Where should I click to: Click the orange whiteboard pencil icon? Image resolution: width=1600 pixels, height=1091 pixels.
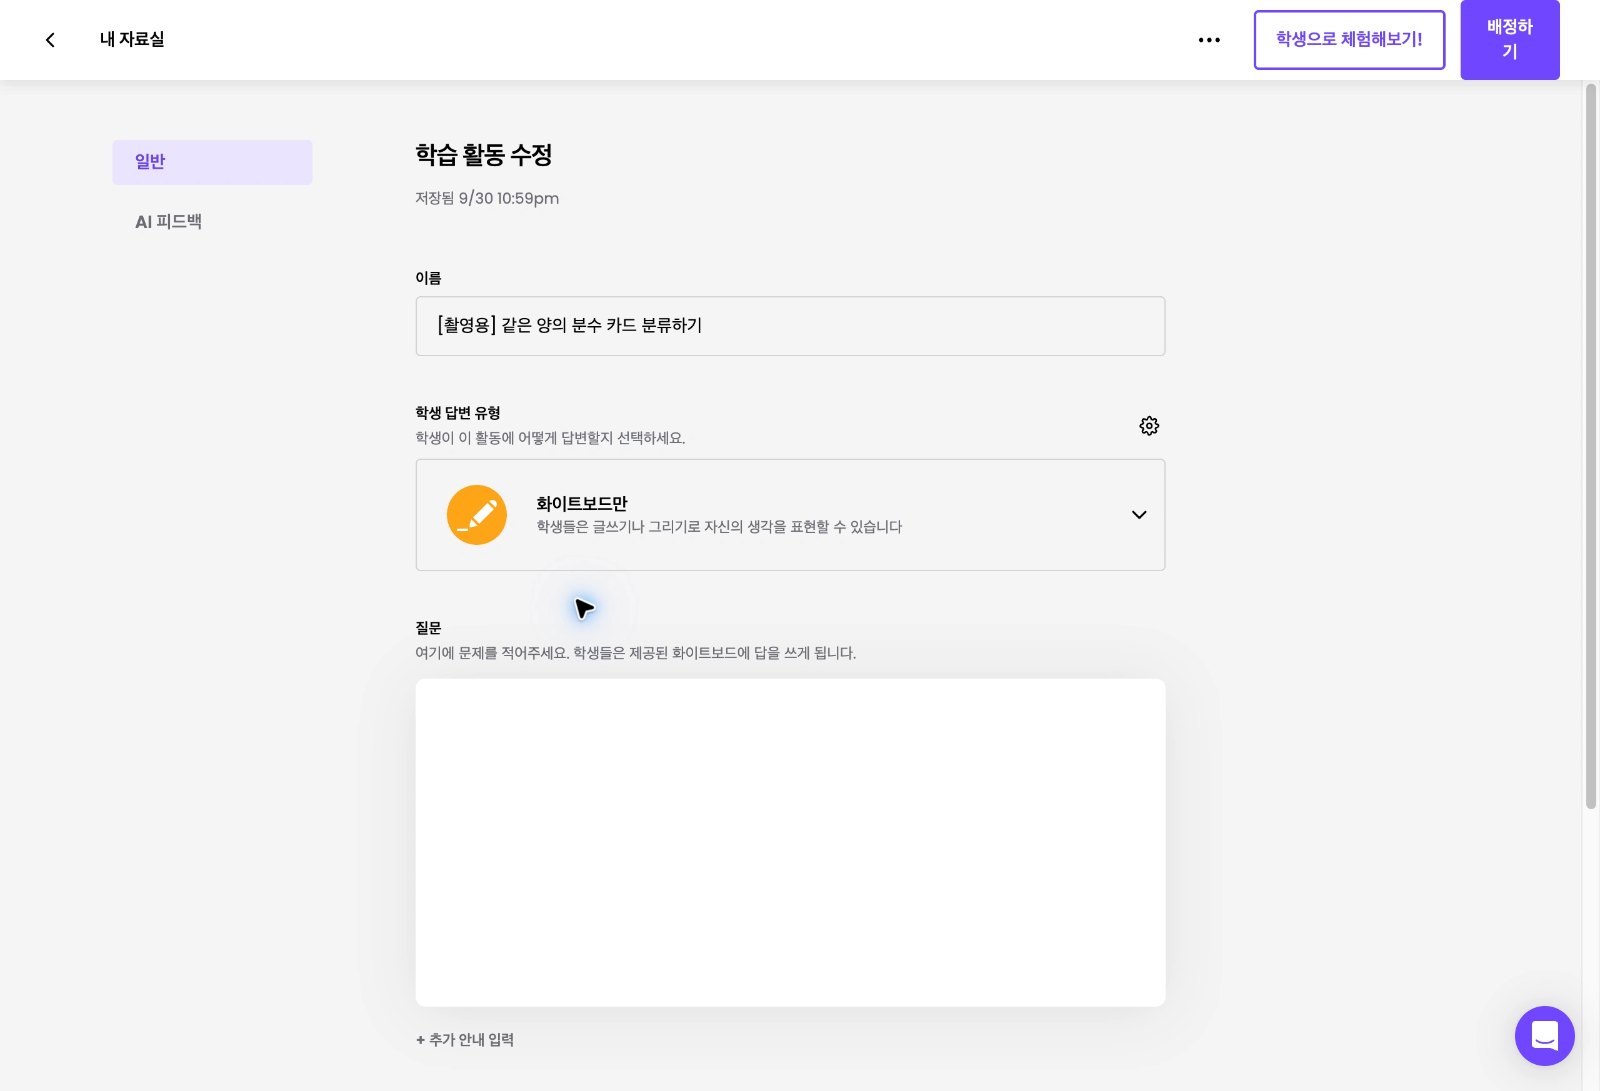tap(477, 515)
